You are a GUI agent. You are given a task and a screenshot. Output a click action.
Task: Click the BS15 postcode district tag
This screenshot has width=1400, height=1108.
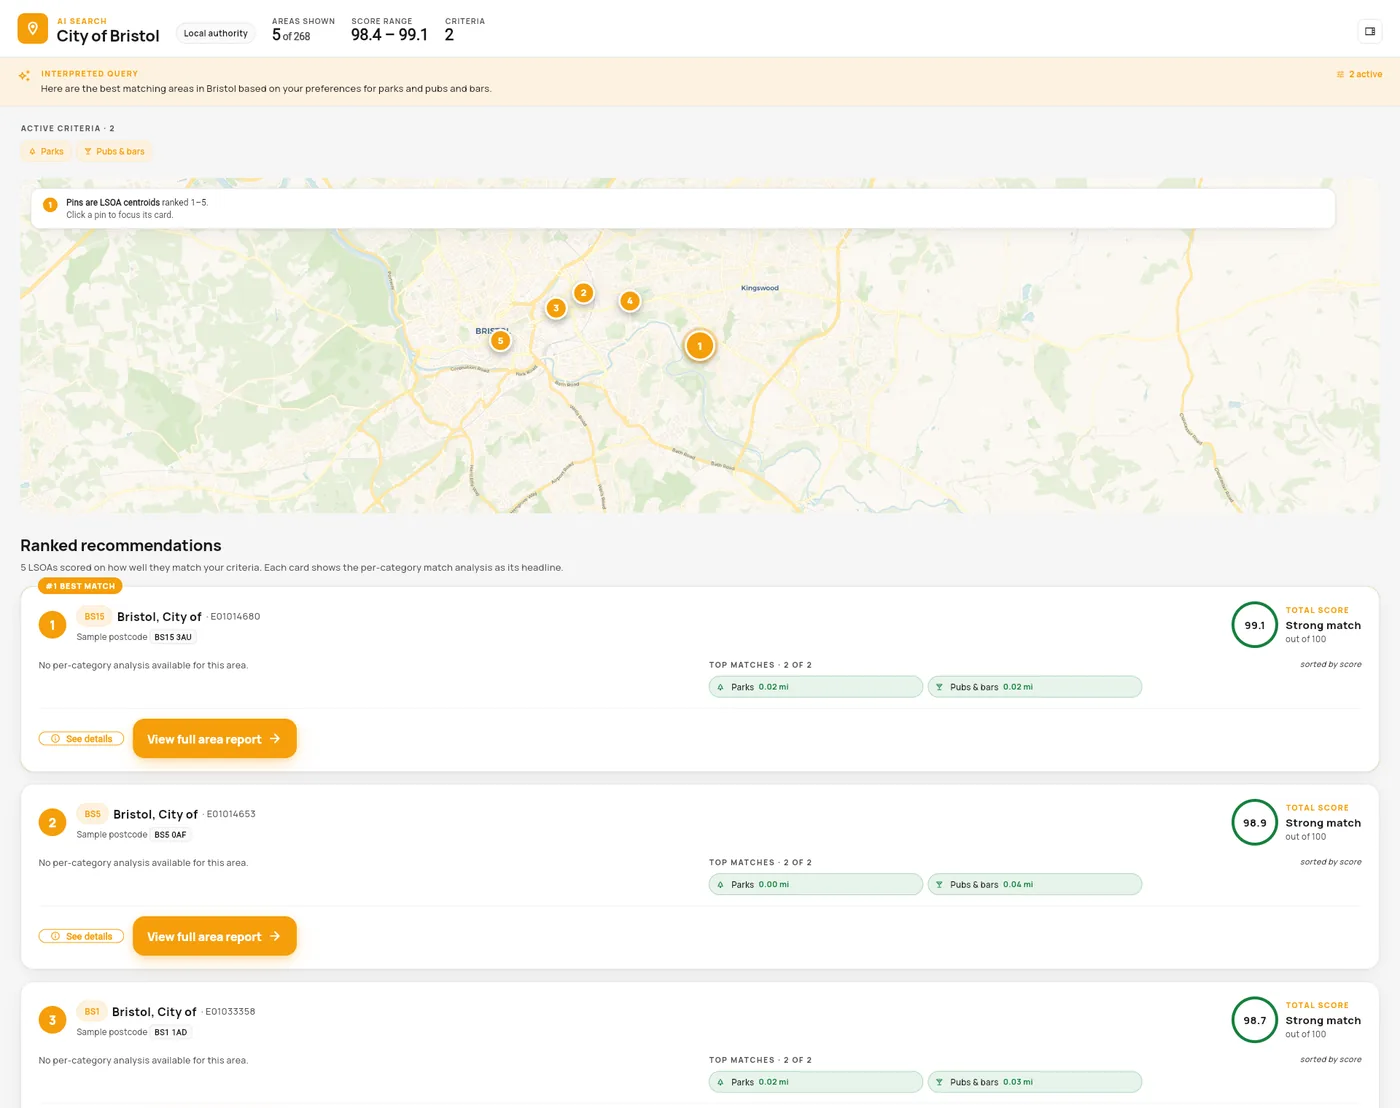point(94,617)
